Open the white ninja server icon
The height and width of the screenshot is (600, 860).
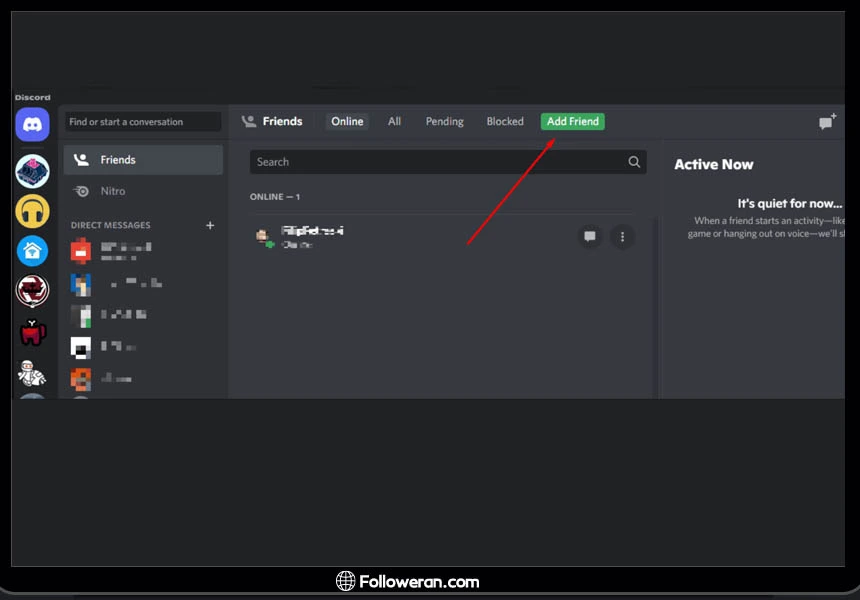[x=32, y=373]
